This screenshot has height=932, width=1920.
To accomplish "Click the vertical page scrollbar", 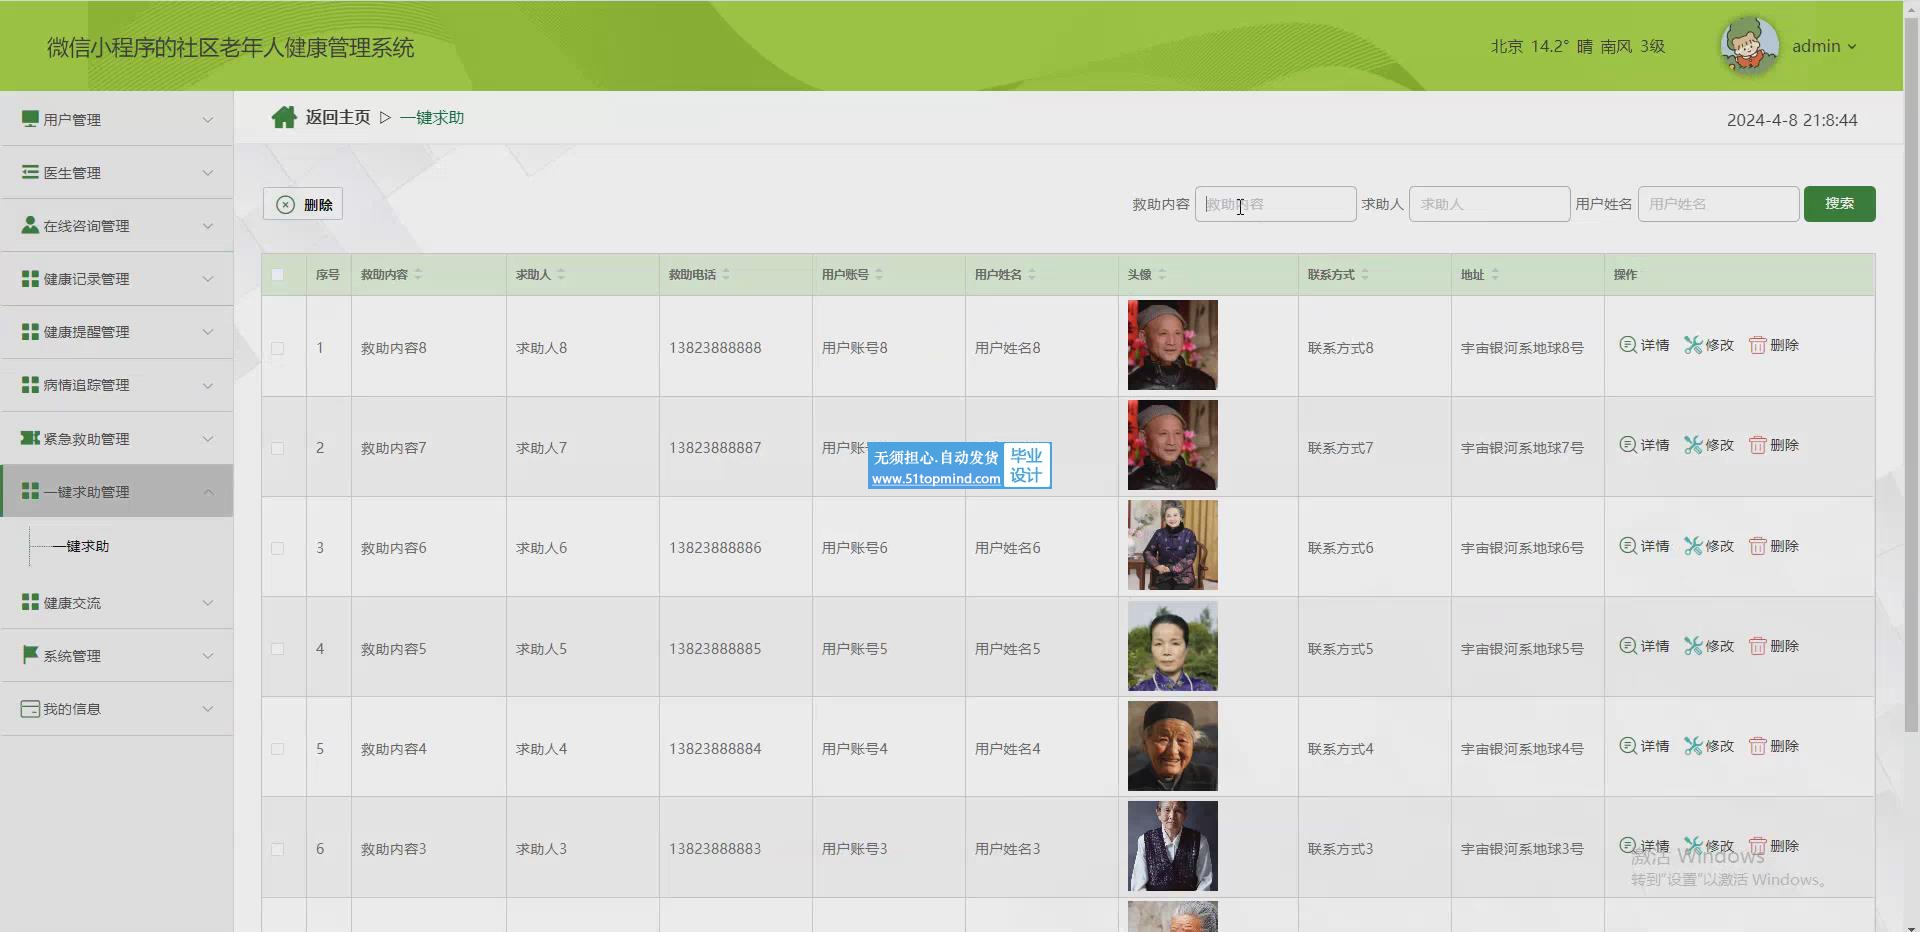I will coord(1911,400).
